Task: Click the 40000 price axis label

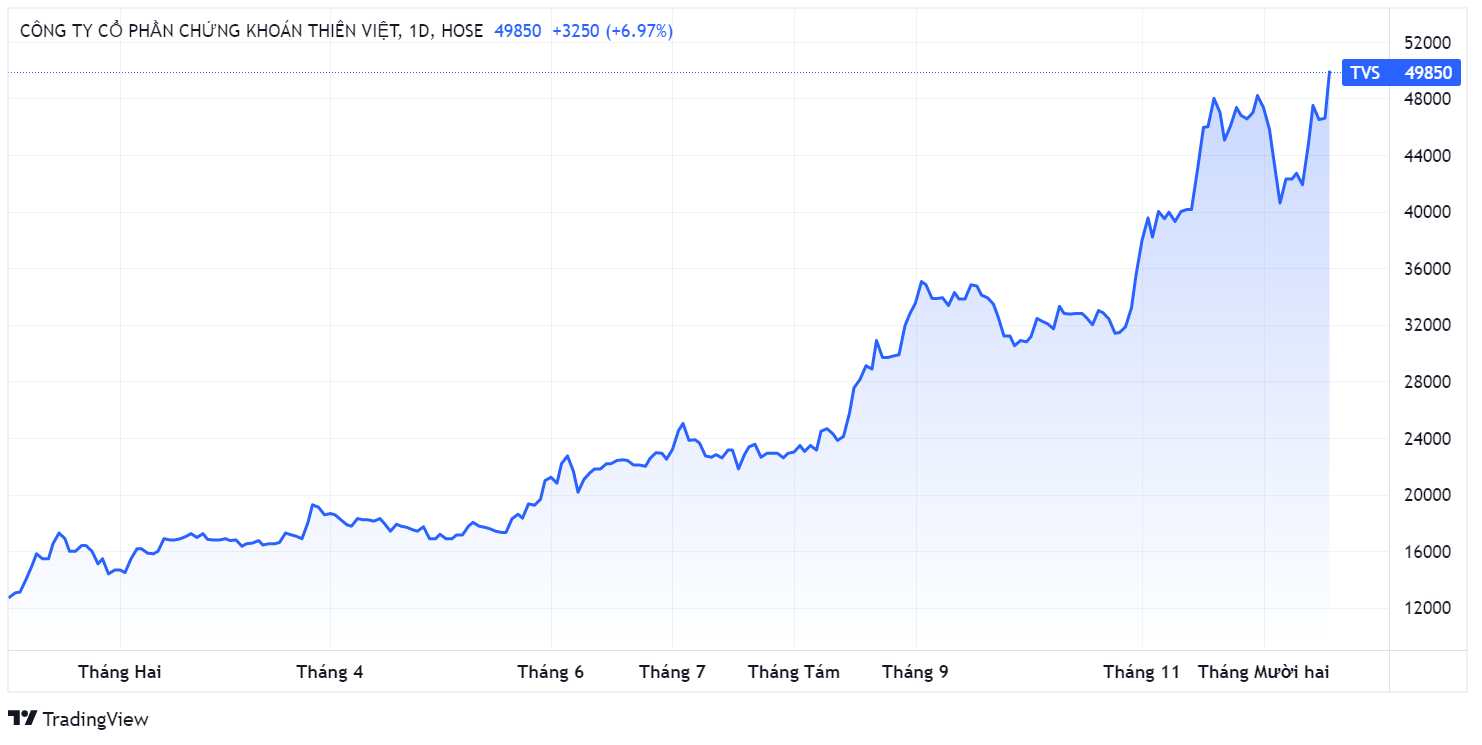Action: tap(1428, 212)
